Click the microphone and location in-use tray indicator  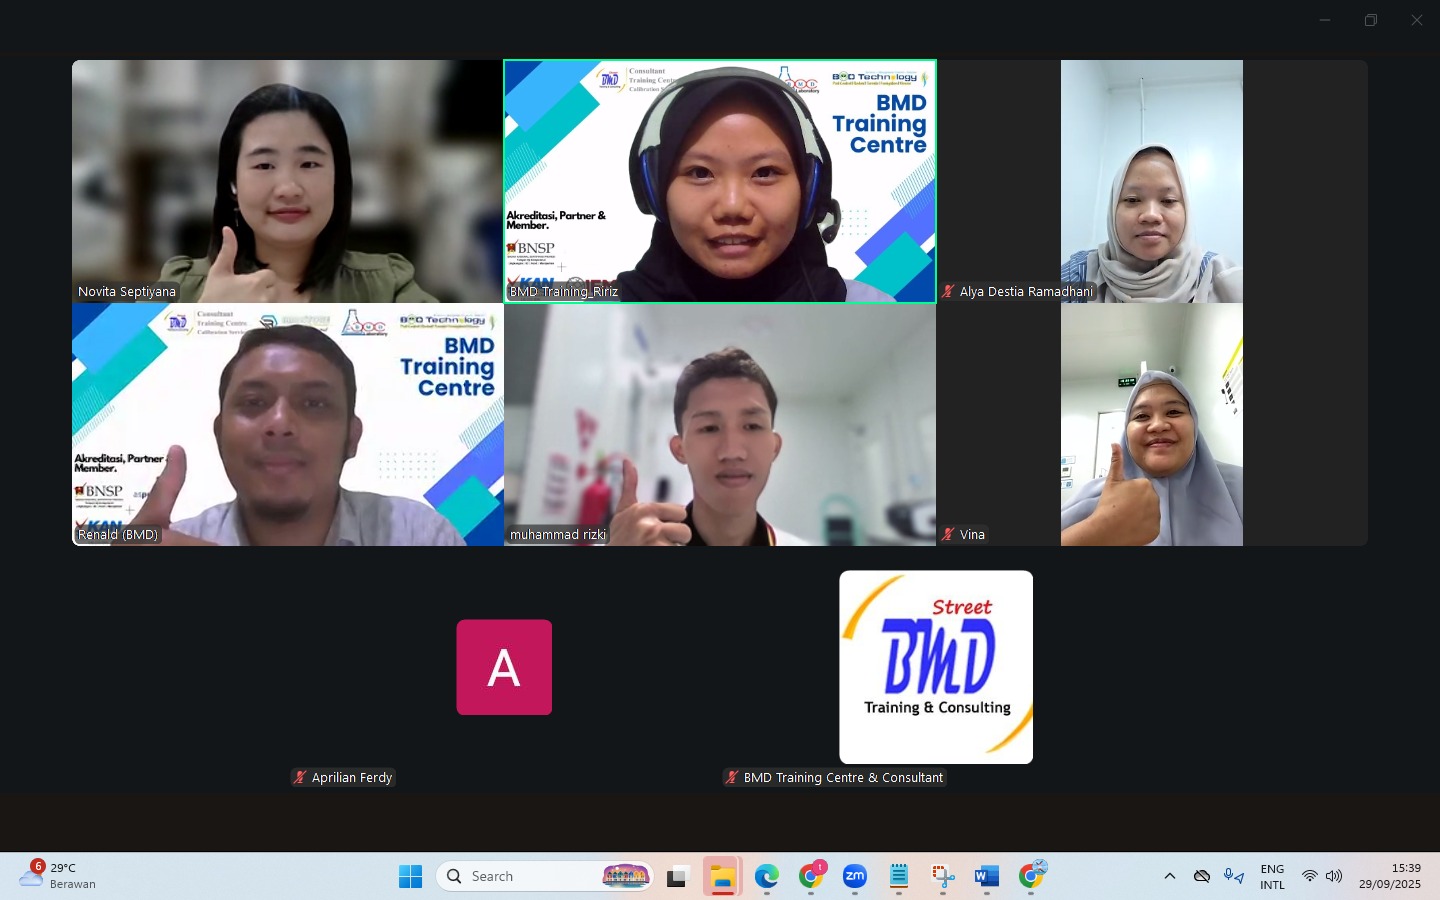[1234, 877]
